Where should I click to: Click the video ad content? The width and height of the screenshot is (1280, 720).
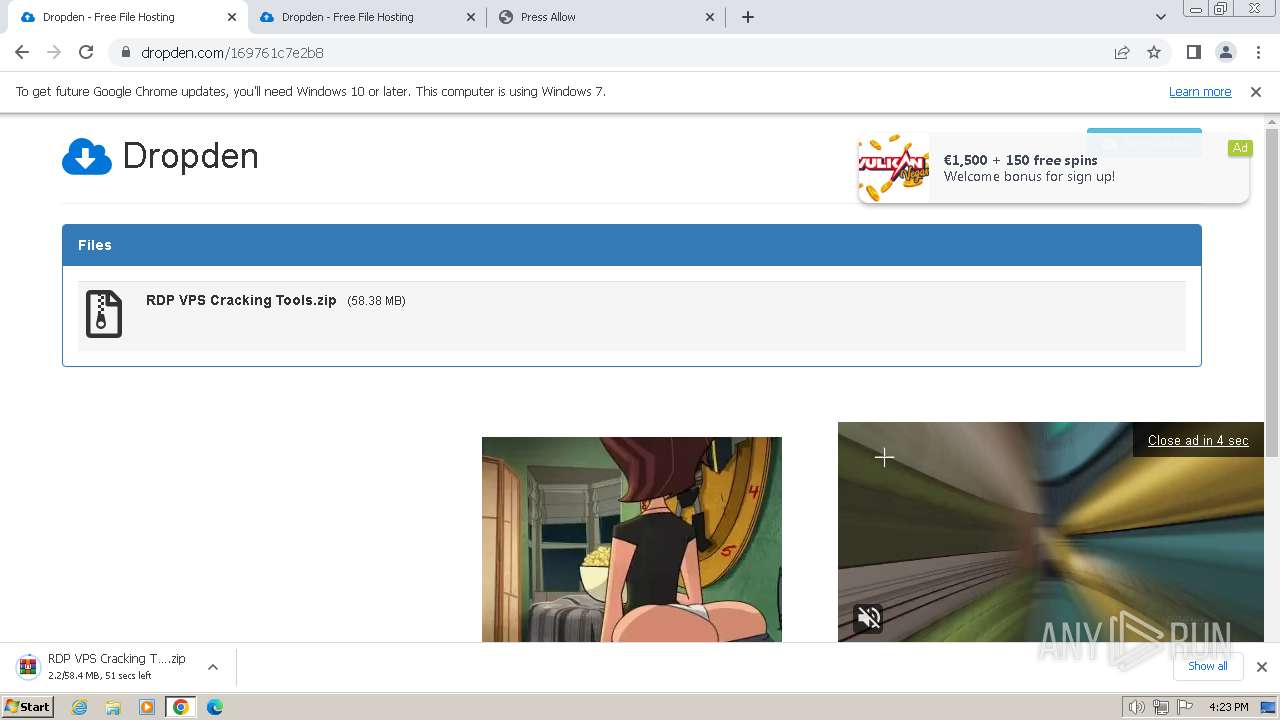[x=1051, y=532]
